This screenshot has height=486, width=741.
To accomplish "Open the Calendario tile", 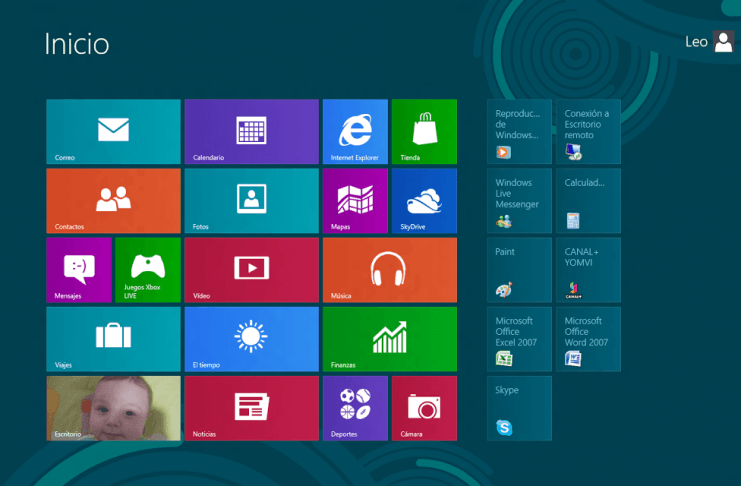I will [251, 131].
